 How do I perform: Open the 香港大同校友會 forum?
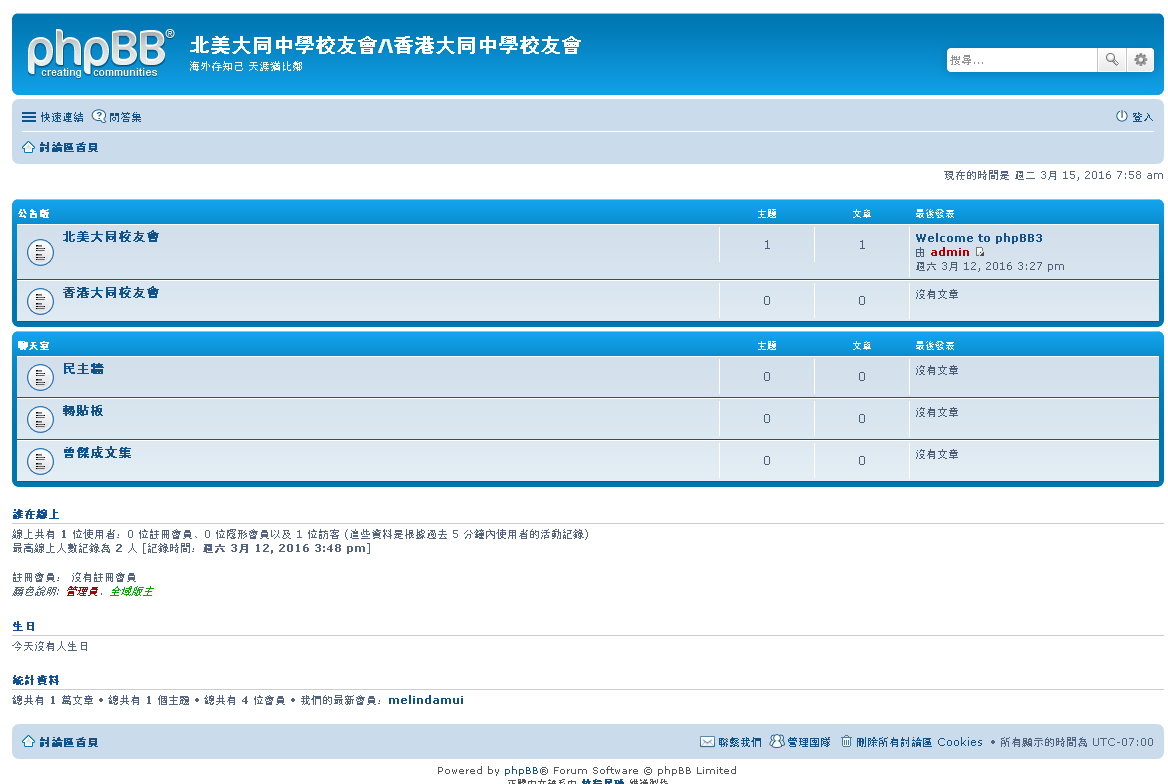(111, 293)
